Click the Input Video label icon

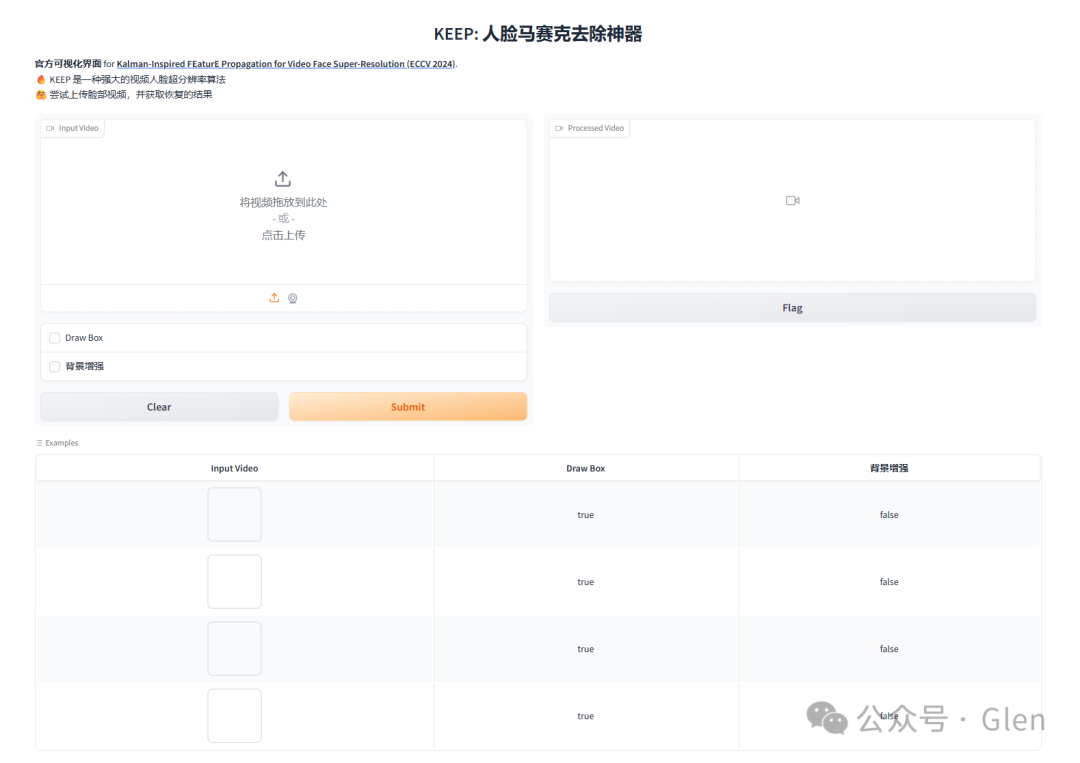coord(50,128)
